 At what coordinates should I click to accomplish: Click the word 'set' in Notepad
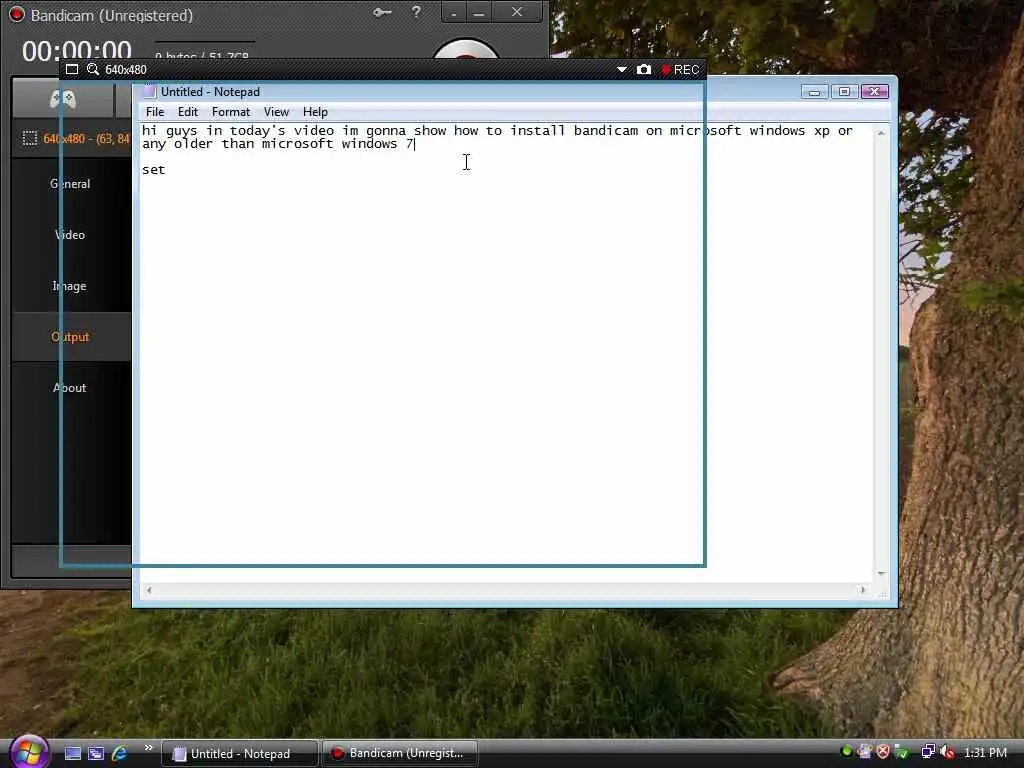coord(153,170)
